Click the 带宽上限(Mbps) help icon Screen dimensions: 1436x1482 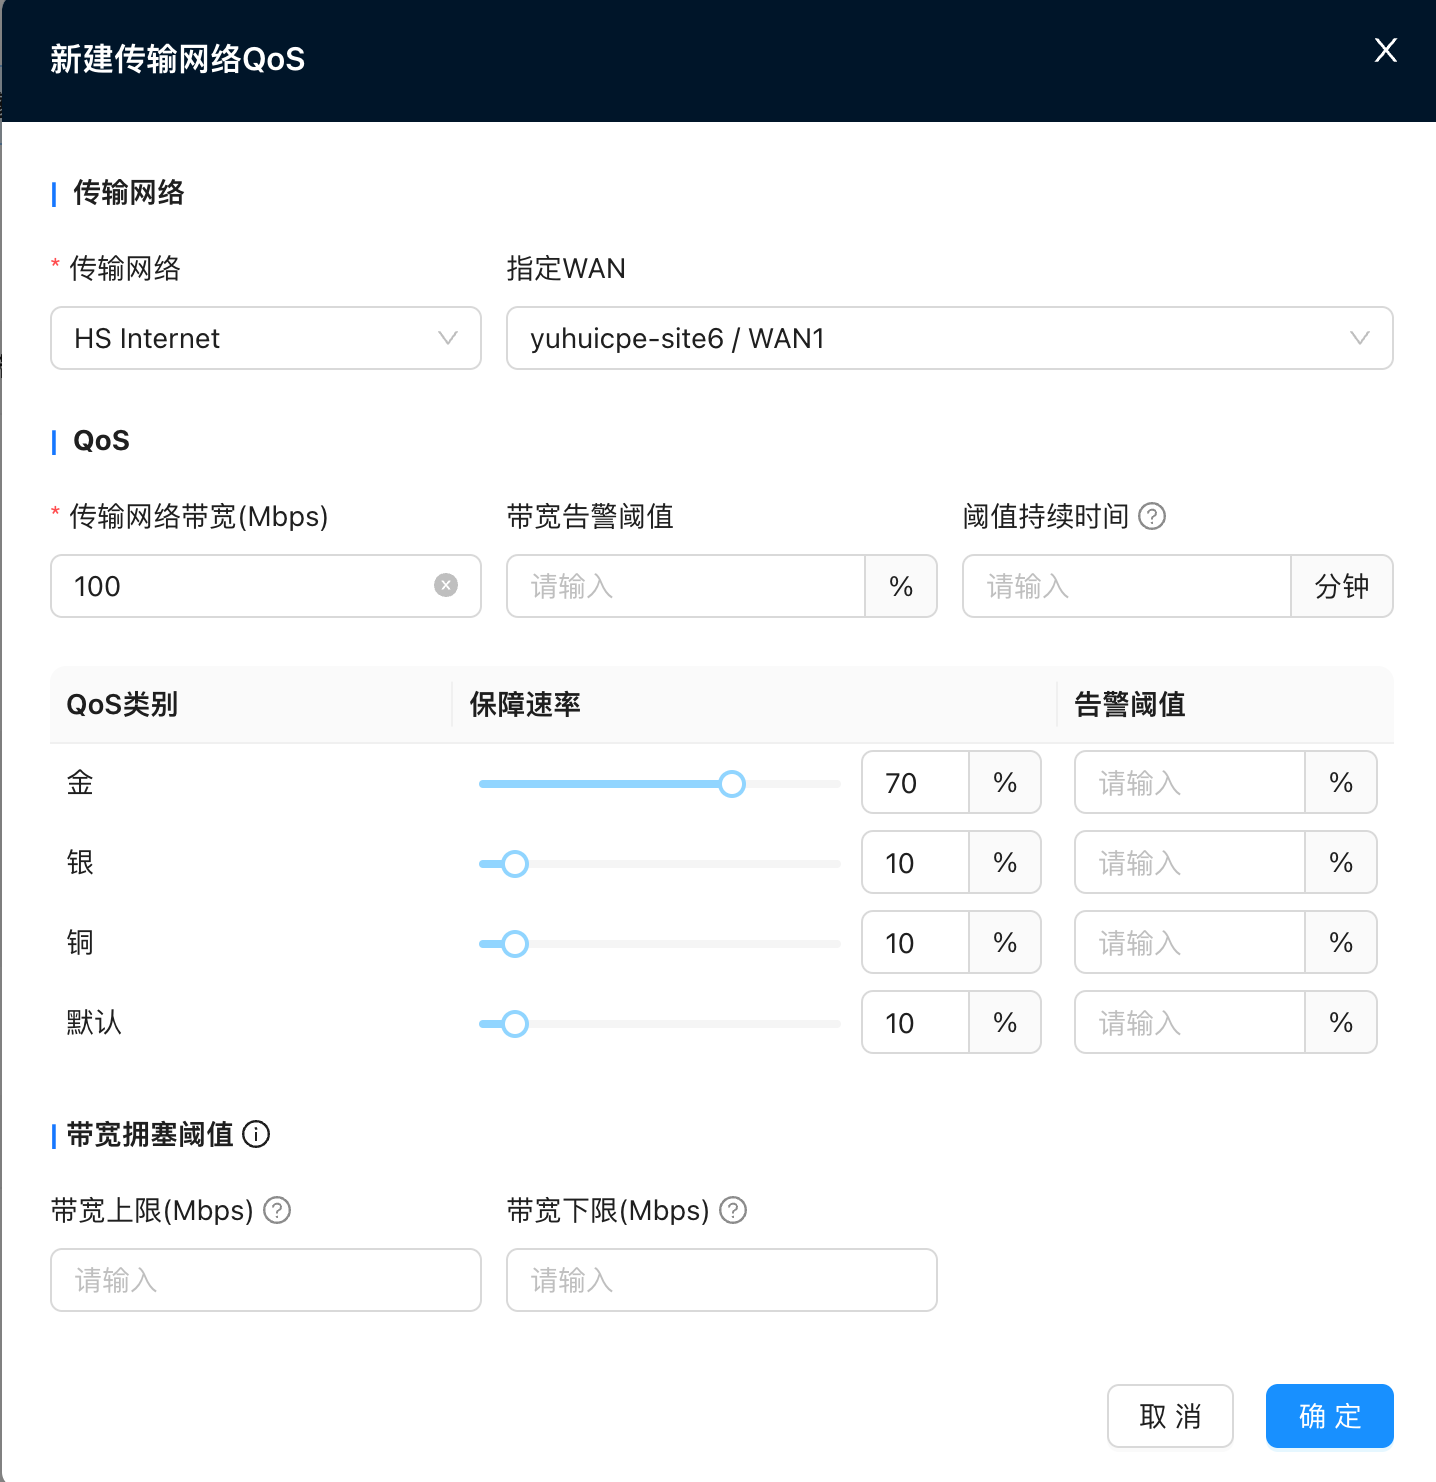click(277, 1210)
